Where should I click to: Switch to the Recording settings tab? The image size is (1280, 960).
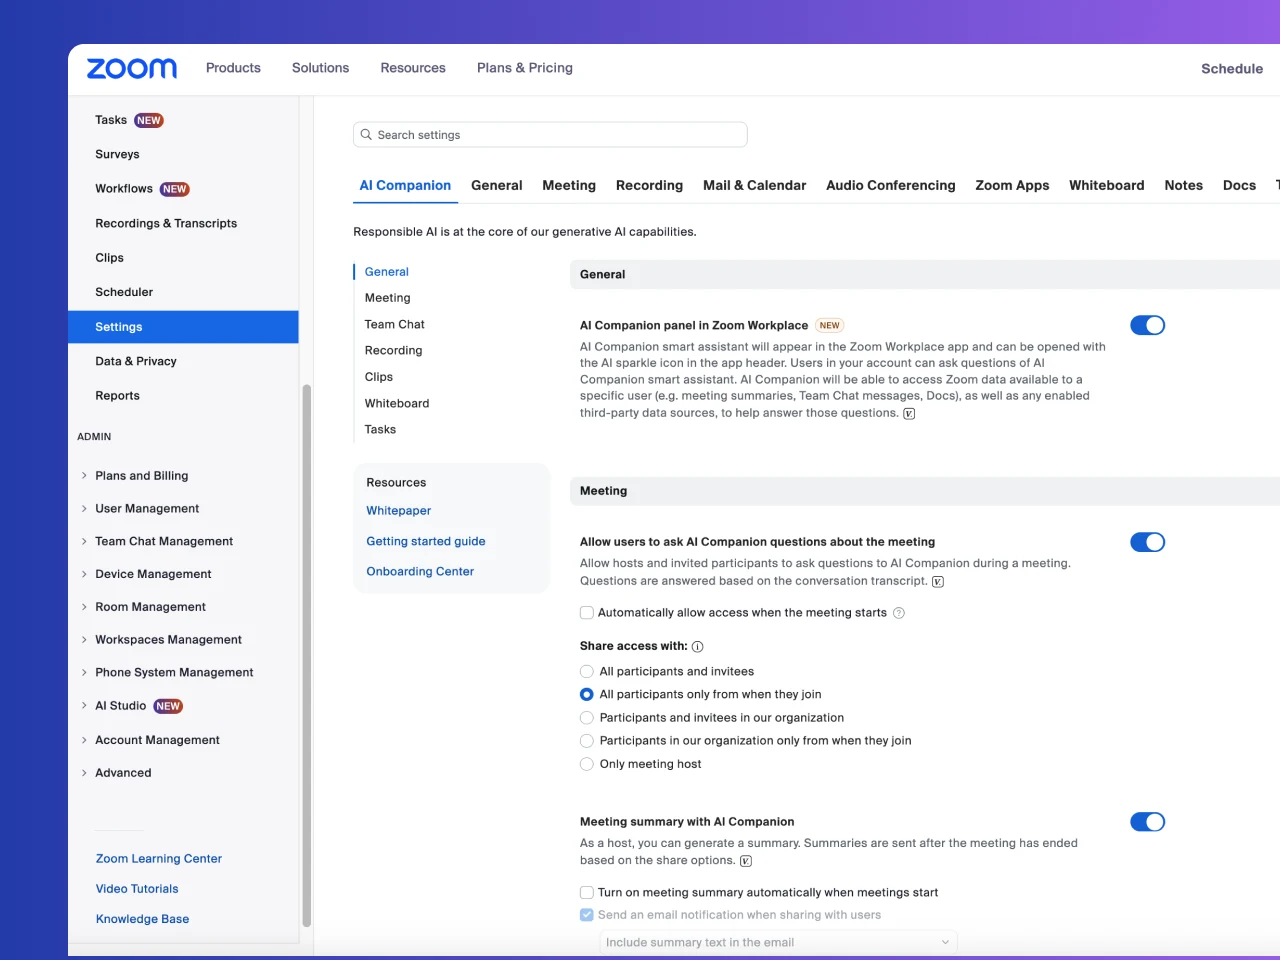tap(649, 185)
